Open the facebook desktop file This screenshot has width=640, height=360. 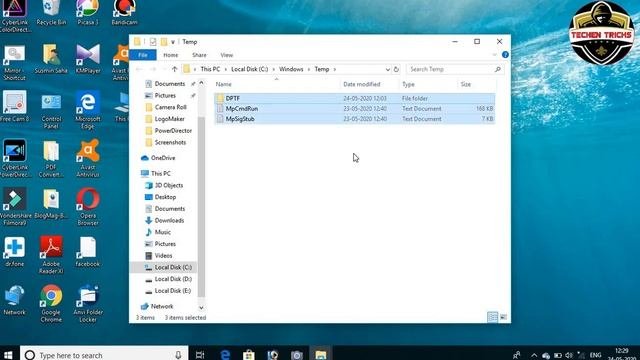pos(88,252)
